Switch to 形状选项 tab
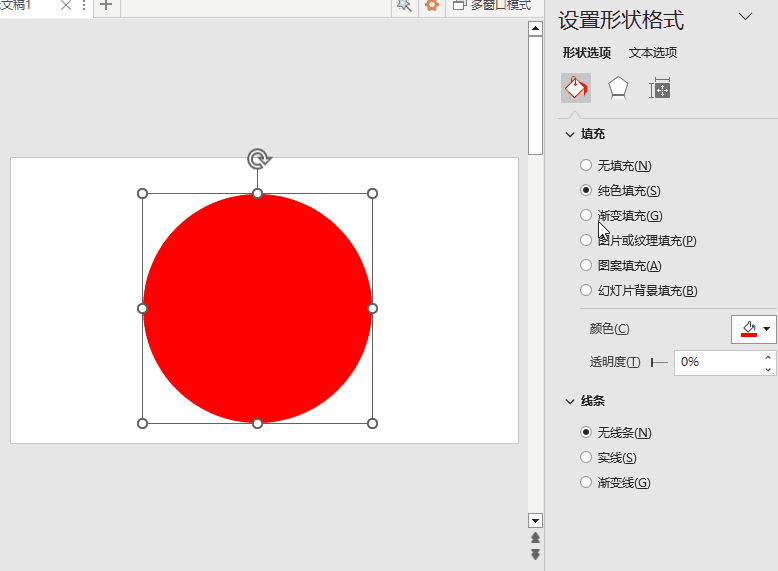The width and height of the screenshot is (778, 571). (586, 53)
